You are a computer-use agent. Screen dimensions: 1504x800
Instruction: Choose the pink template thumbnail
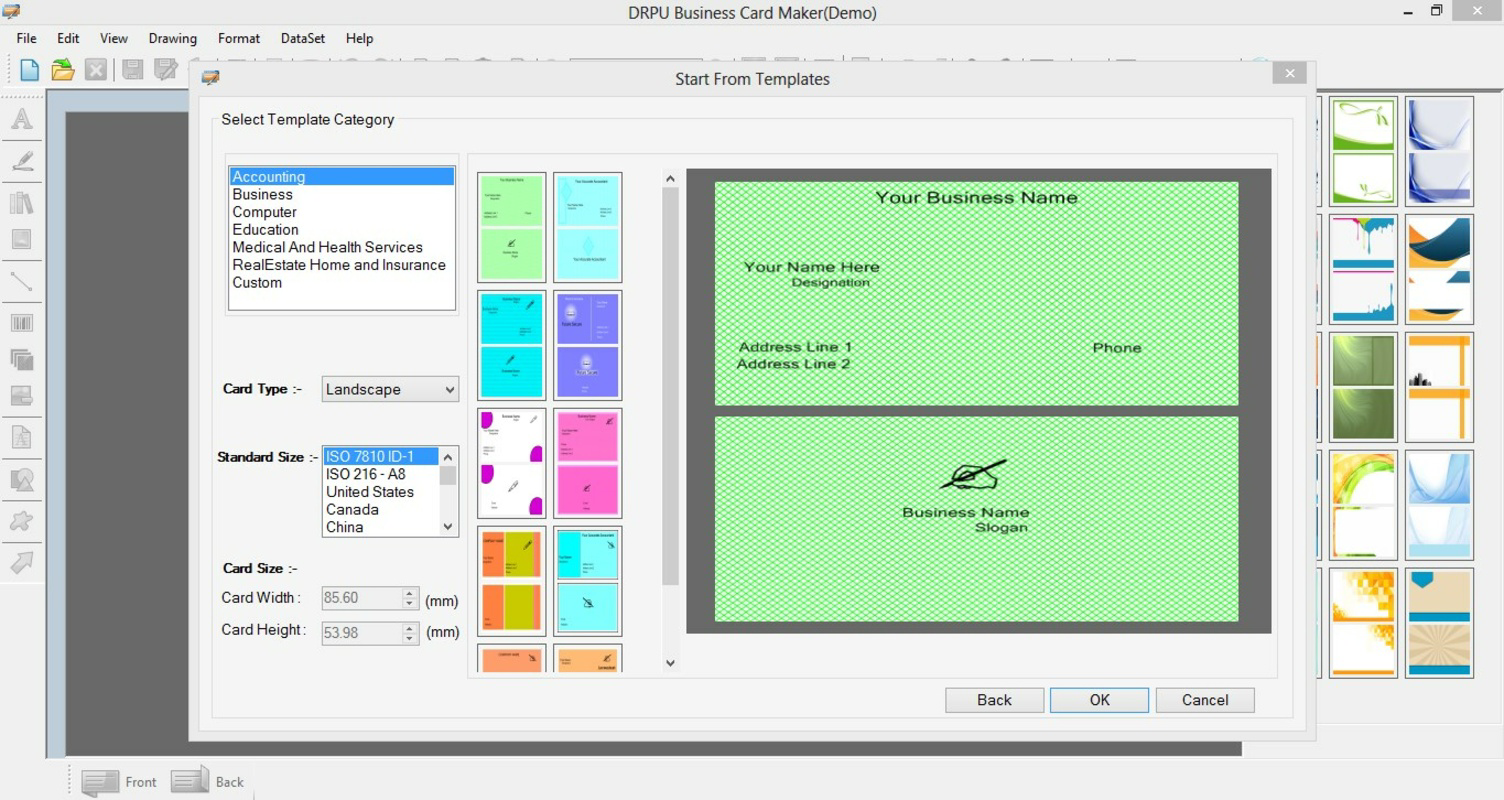click(587, 463)
